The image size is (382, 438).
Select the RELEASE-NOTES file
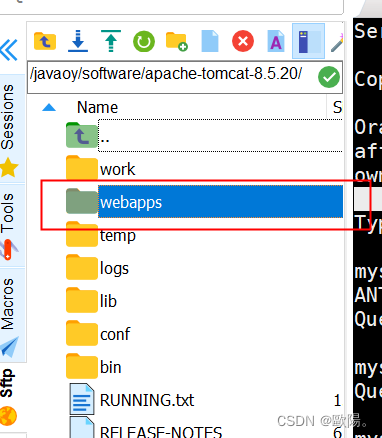(x=204, y=428)
